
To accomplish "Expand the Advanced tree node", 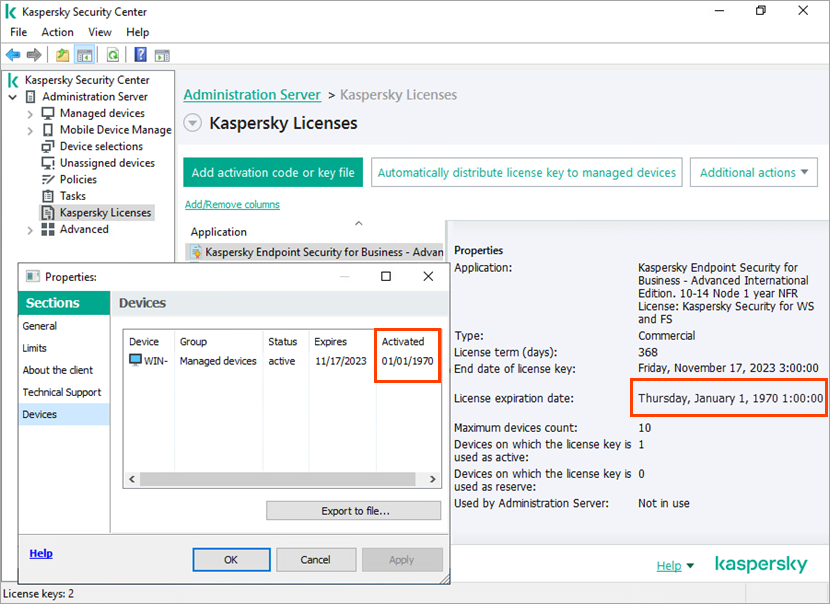I will [31, 229].
